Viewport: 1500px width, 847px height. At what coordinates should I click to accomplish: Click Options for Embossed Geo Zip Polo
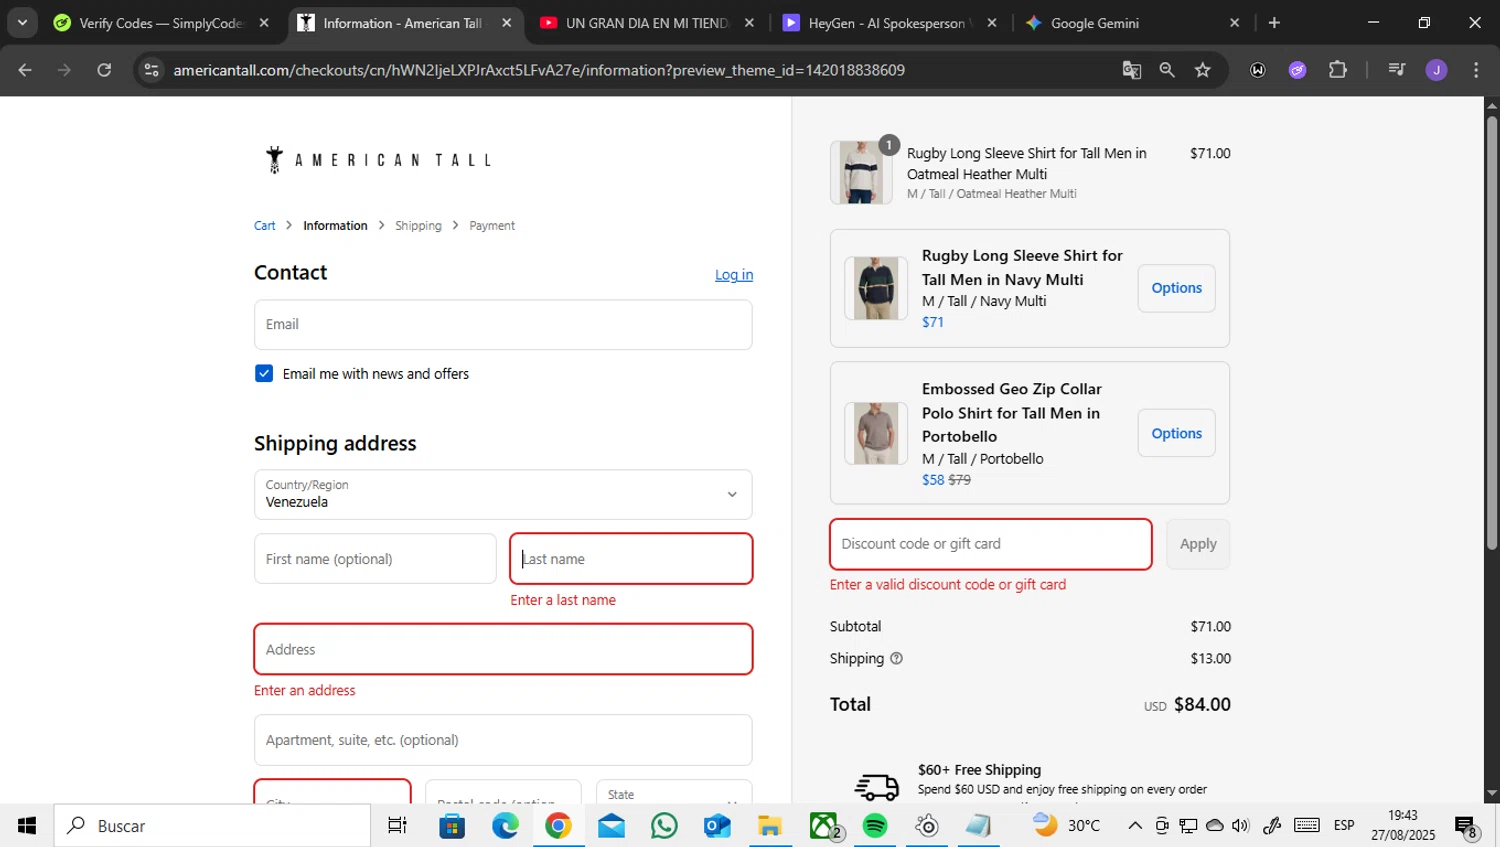(x=1176, y=433)
